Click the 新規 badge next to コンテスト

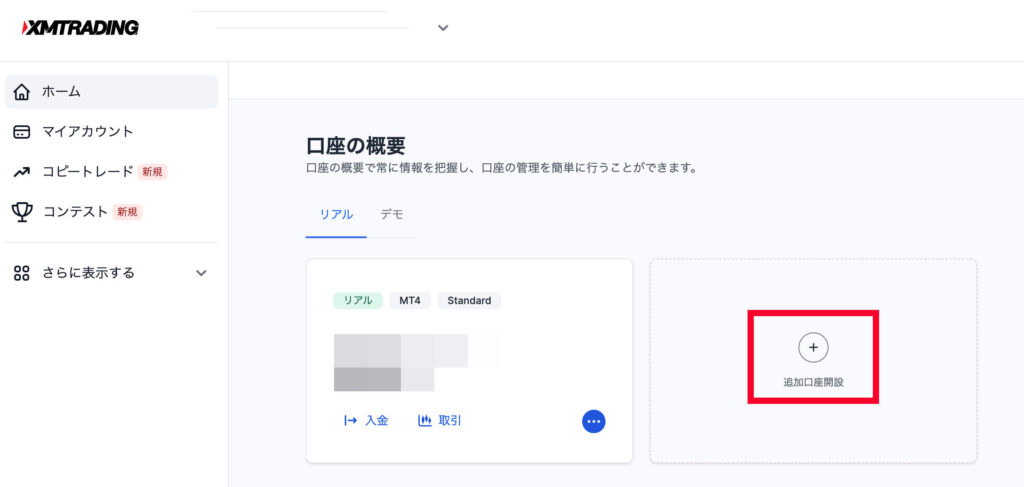127,212
